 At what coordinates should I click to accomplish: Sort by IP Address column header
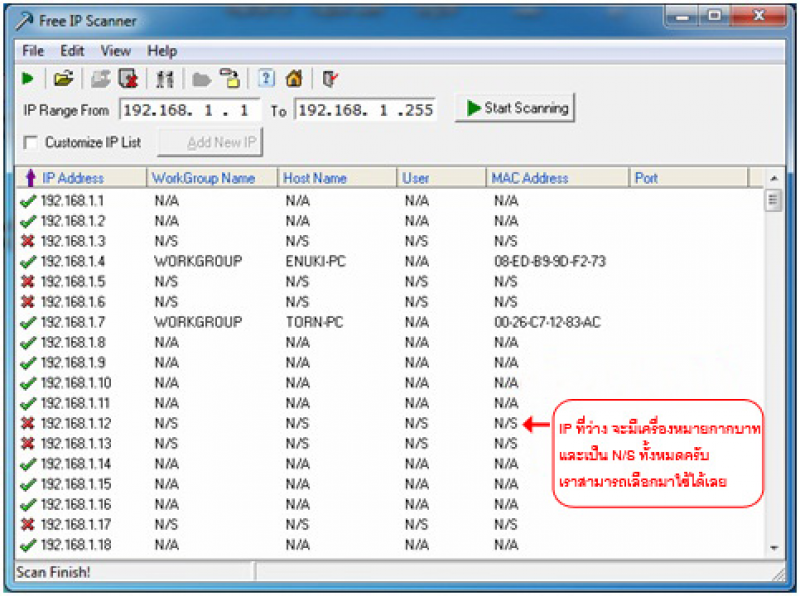(81, 178)
